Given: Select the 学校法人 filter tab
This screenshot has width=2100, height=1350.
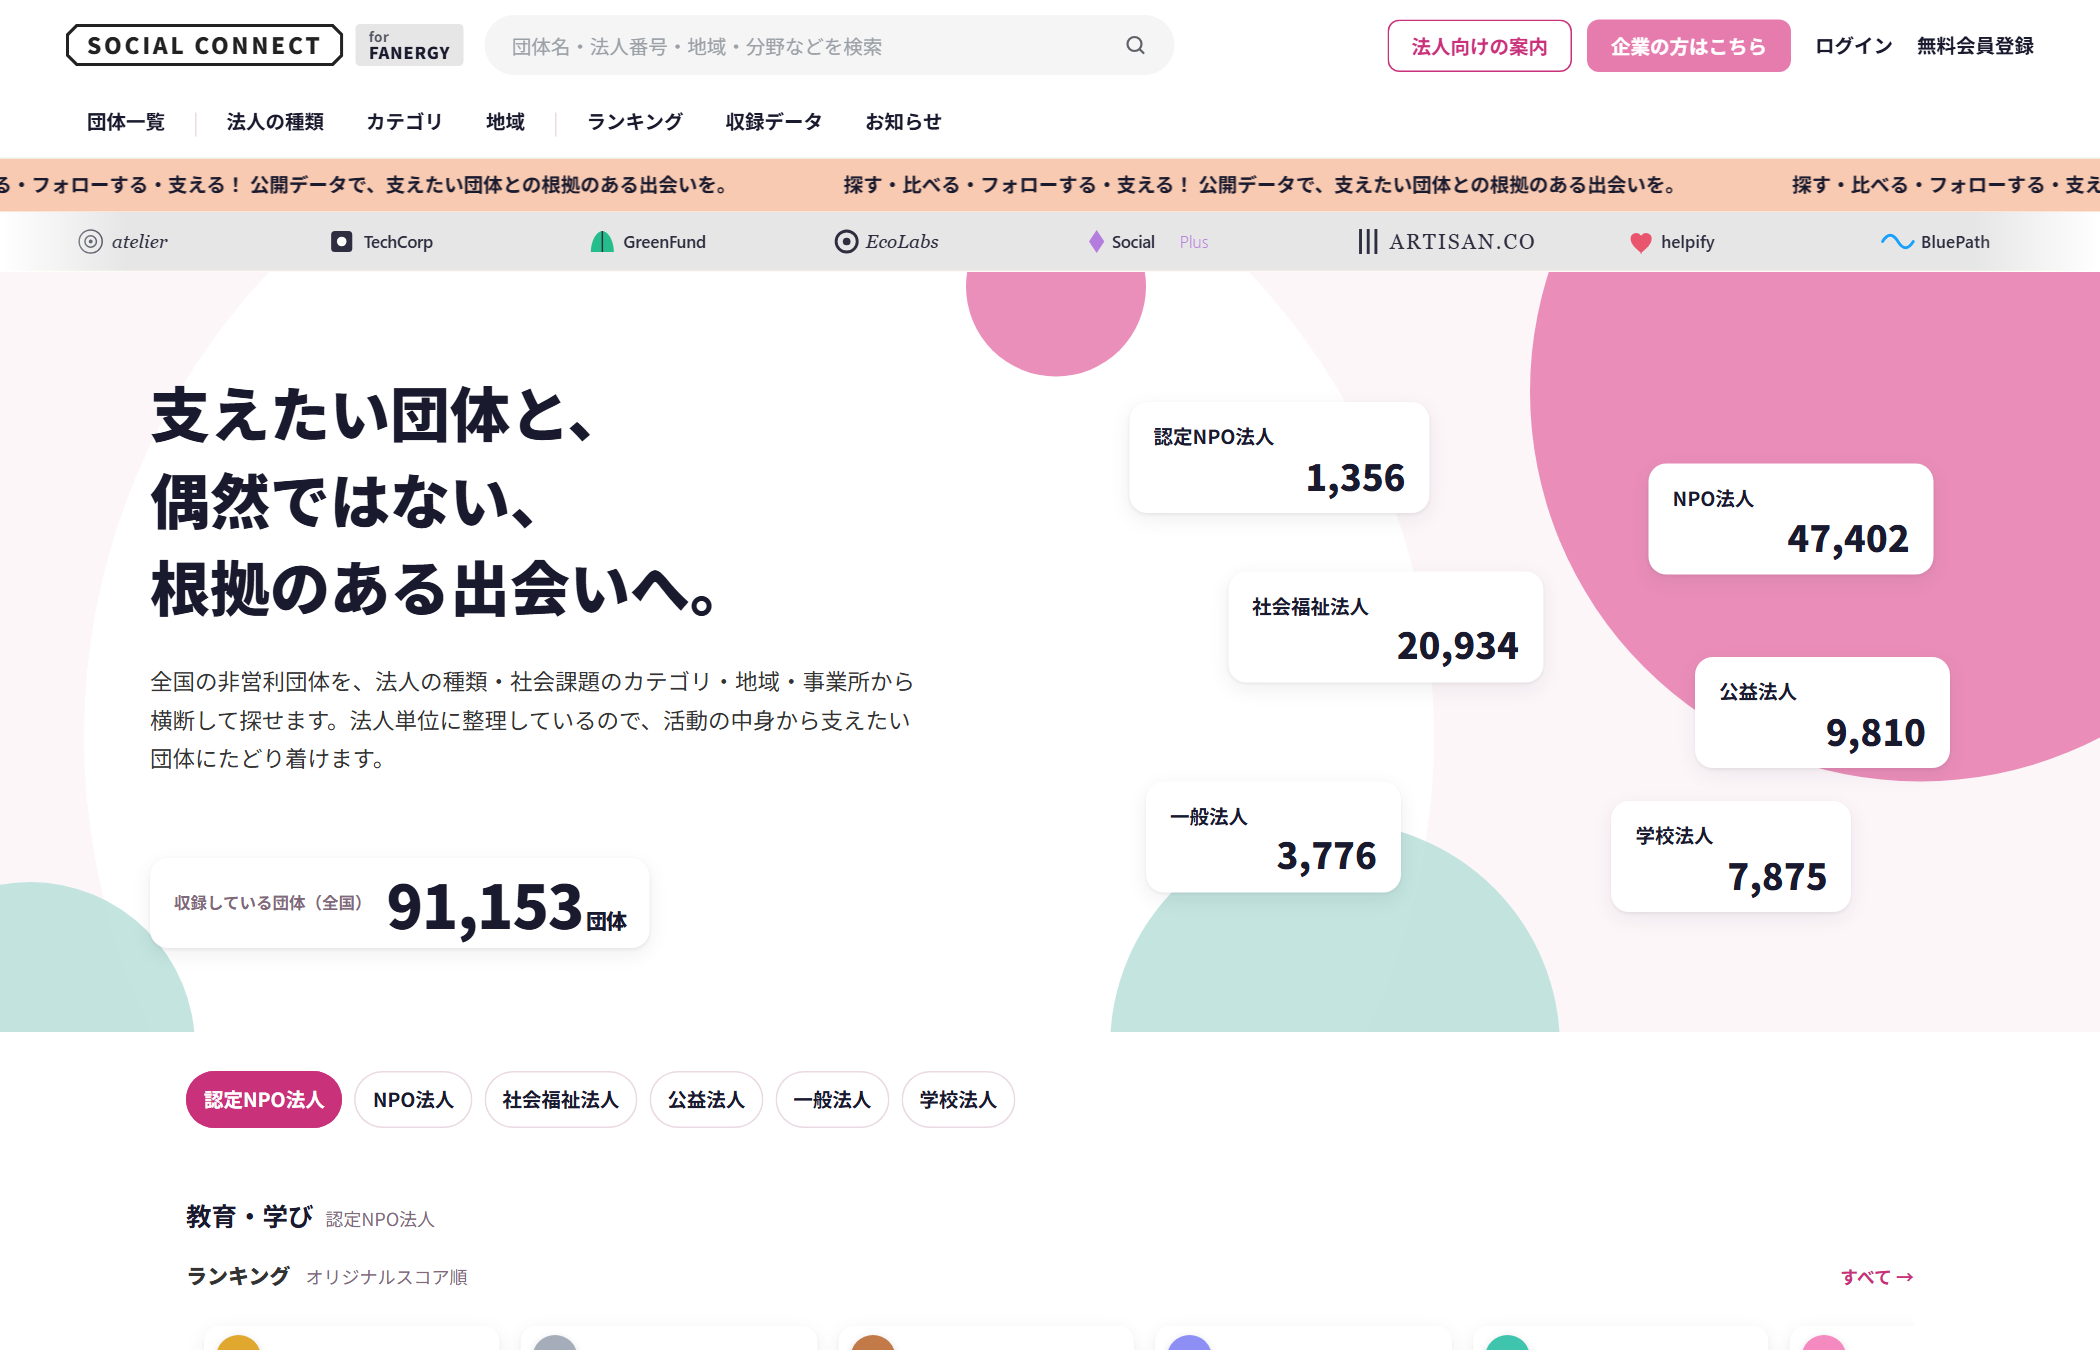Looking at the screenshot, I should point(958,1100).
